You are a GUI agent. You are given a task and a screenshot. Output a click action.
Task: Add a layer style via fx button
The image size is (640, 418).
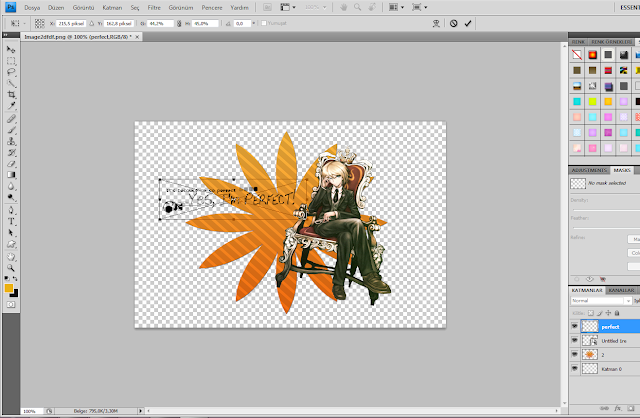click(x=618, y=408)
